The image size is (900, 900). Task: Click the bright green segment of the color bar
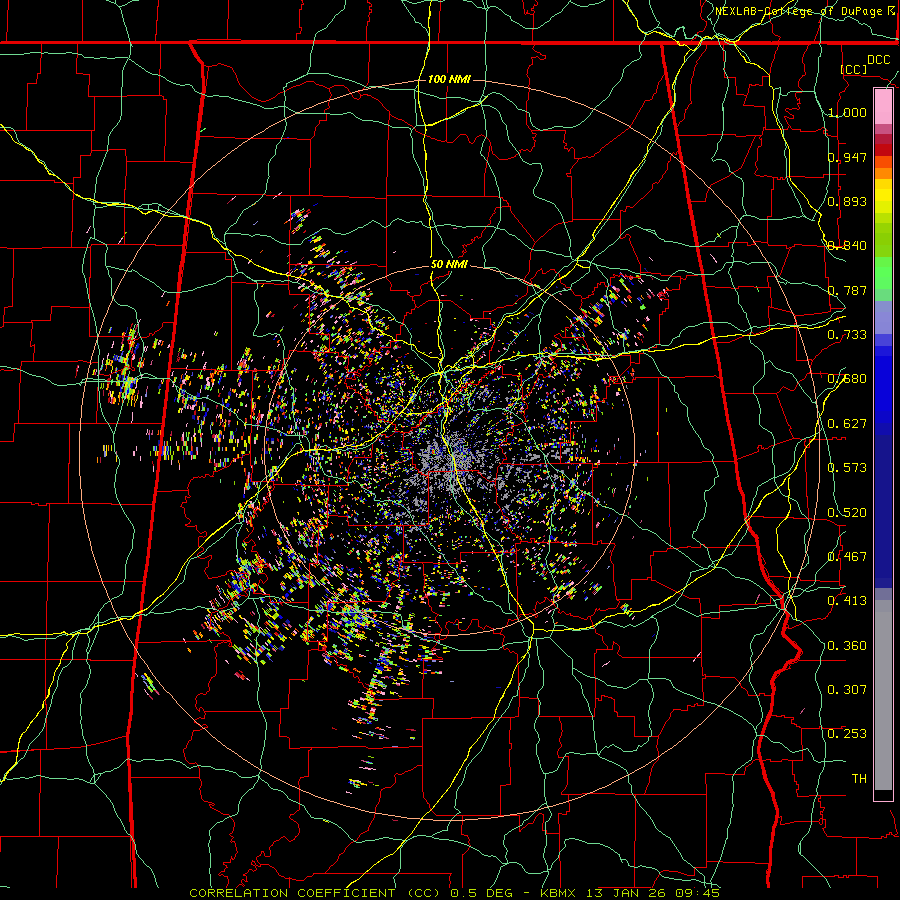(883, 273)
